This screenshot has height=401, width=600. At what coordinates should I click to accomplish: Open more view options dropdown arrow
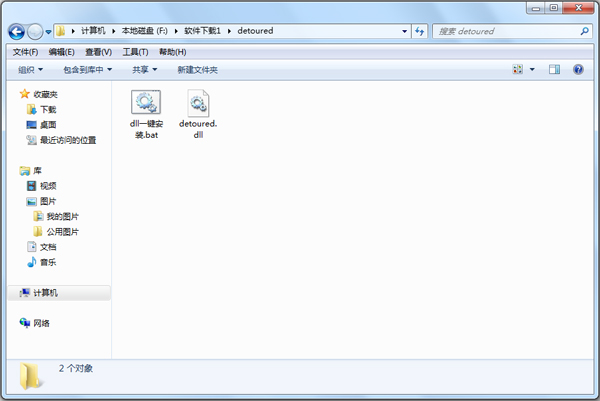[x=532, y=70]
